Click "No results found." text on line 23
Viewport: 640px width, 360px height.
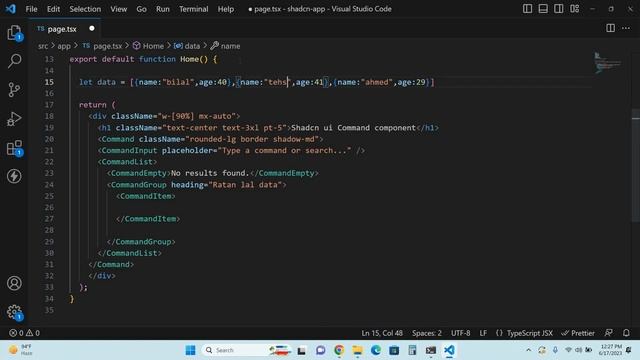coord(210,173)
